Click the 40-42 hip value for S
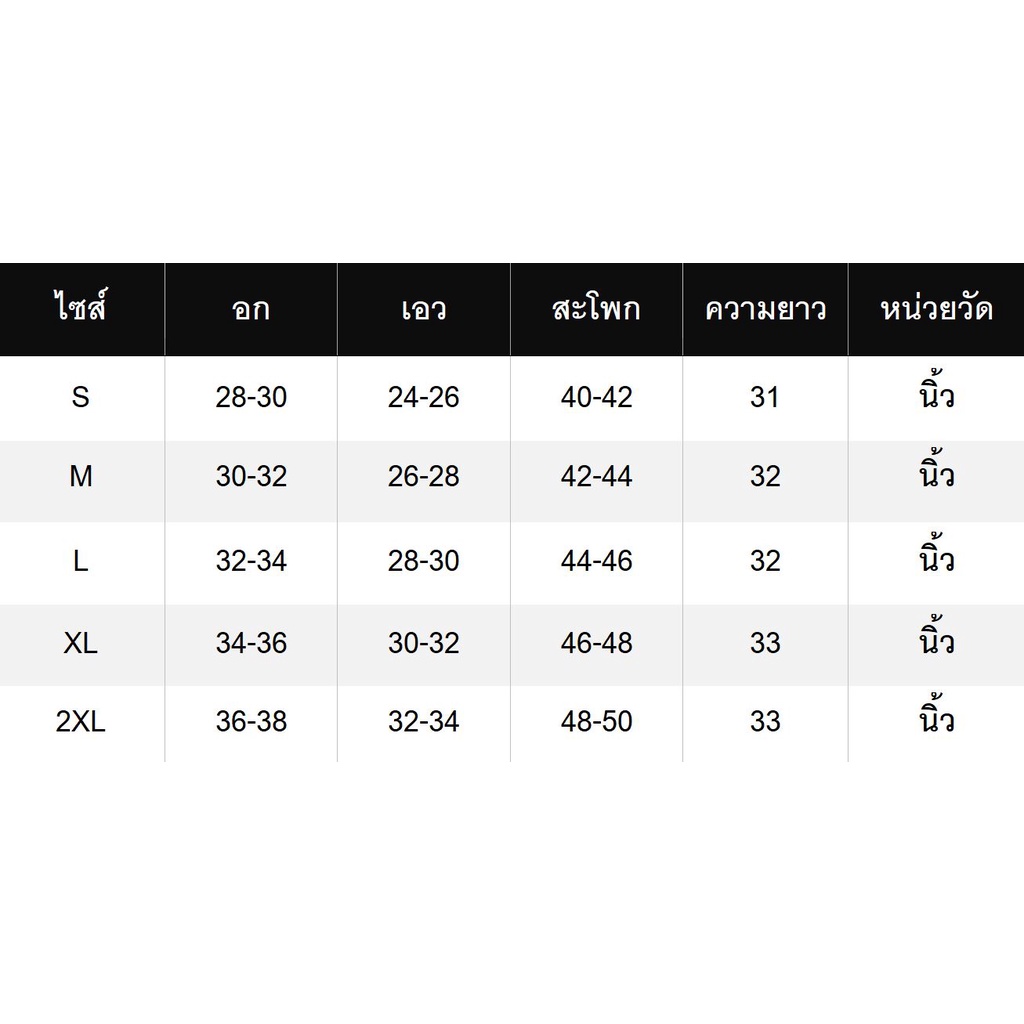This screenshot has height=1024, width=1024. click(596, 397)
